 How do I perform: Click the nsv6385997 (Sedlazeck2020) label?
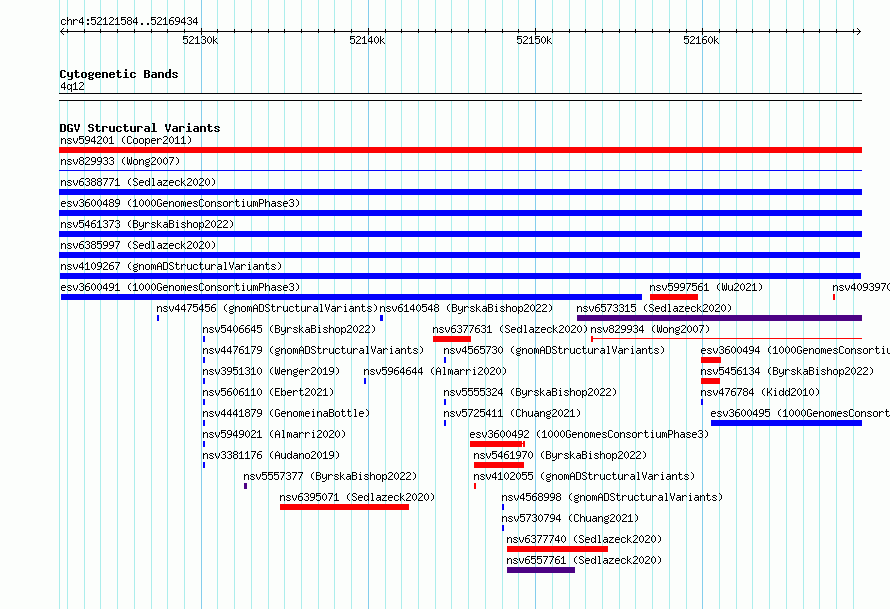click(138, 245)
